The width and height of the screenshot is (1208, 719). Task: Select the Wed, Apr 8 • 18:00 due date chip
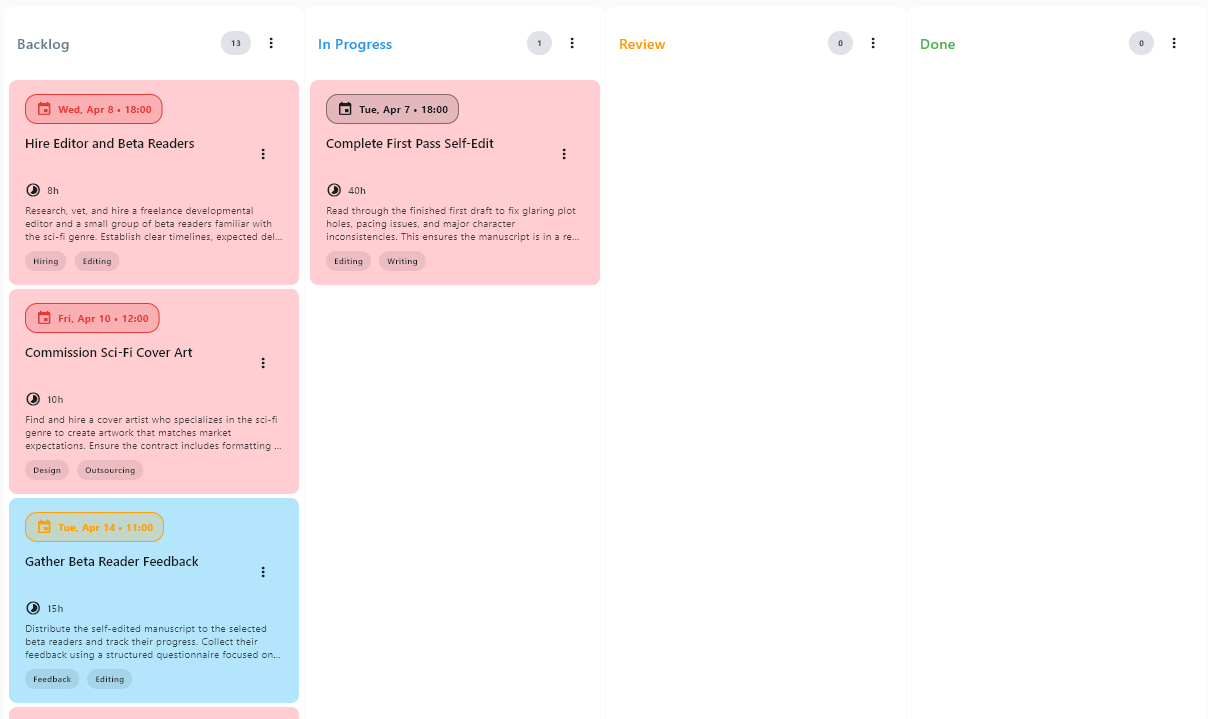pos(93,109)
